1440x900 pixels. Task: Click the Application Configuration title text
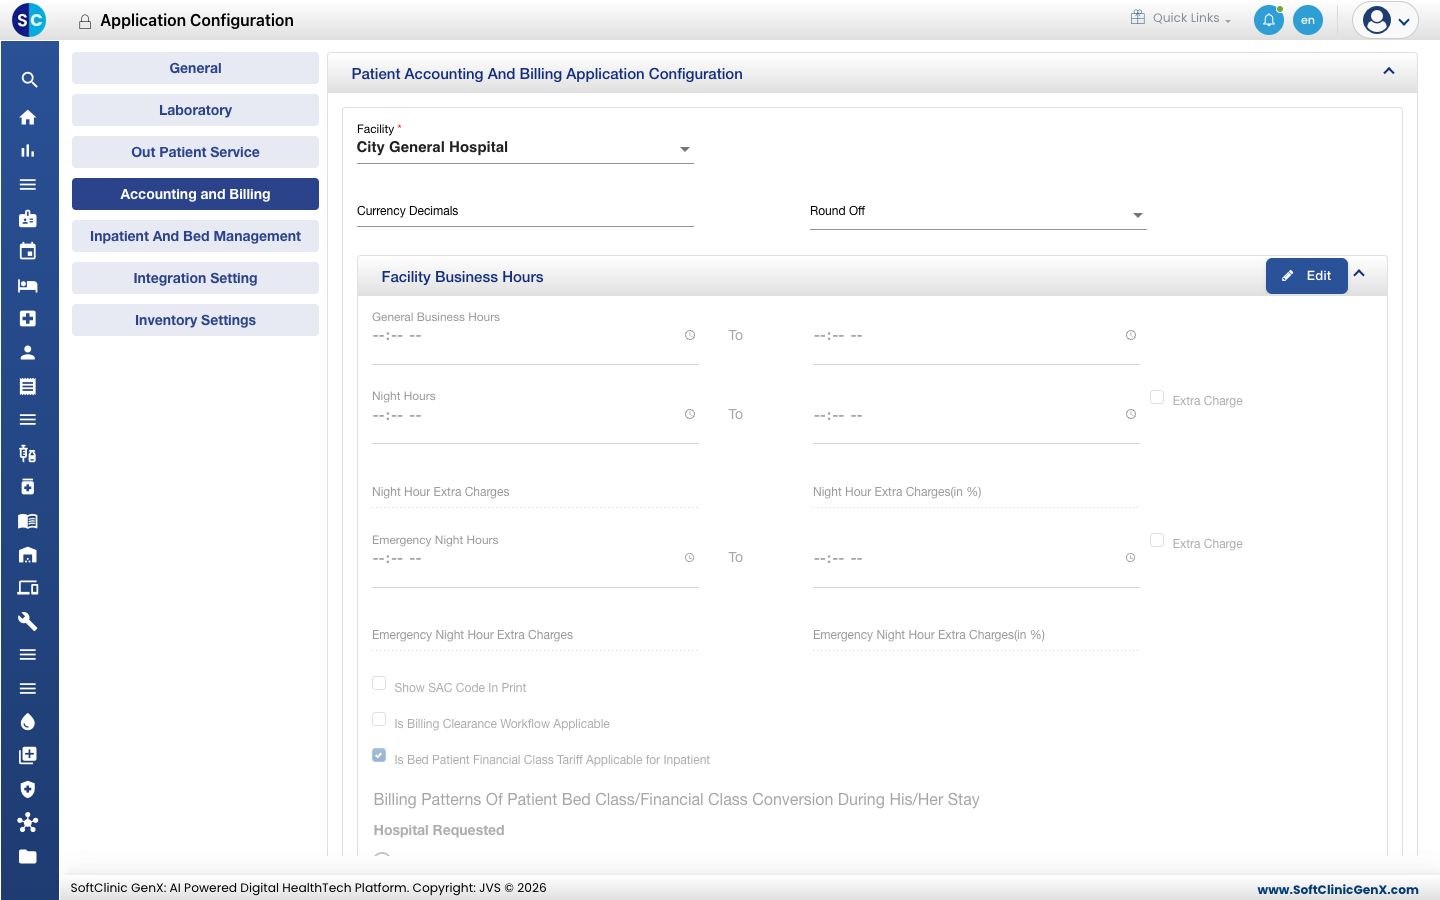point(197,20)
